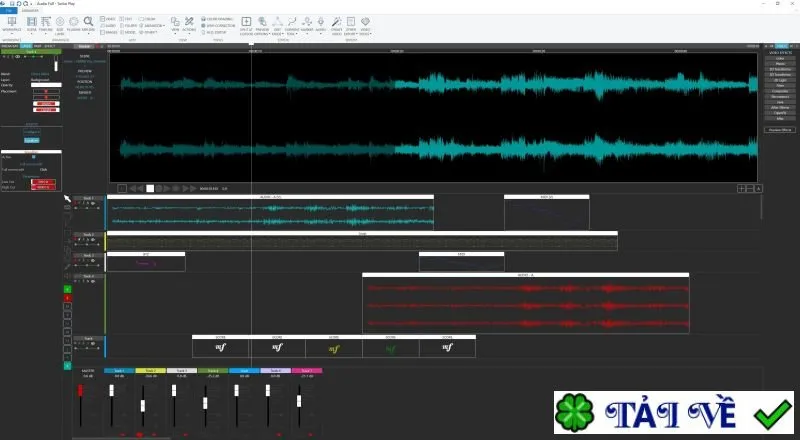The image size is (800, 440).
Task: Click the blue button in the left panel
Action: point(32,140)
